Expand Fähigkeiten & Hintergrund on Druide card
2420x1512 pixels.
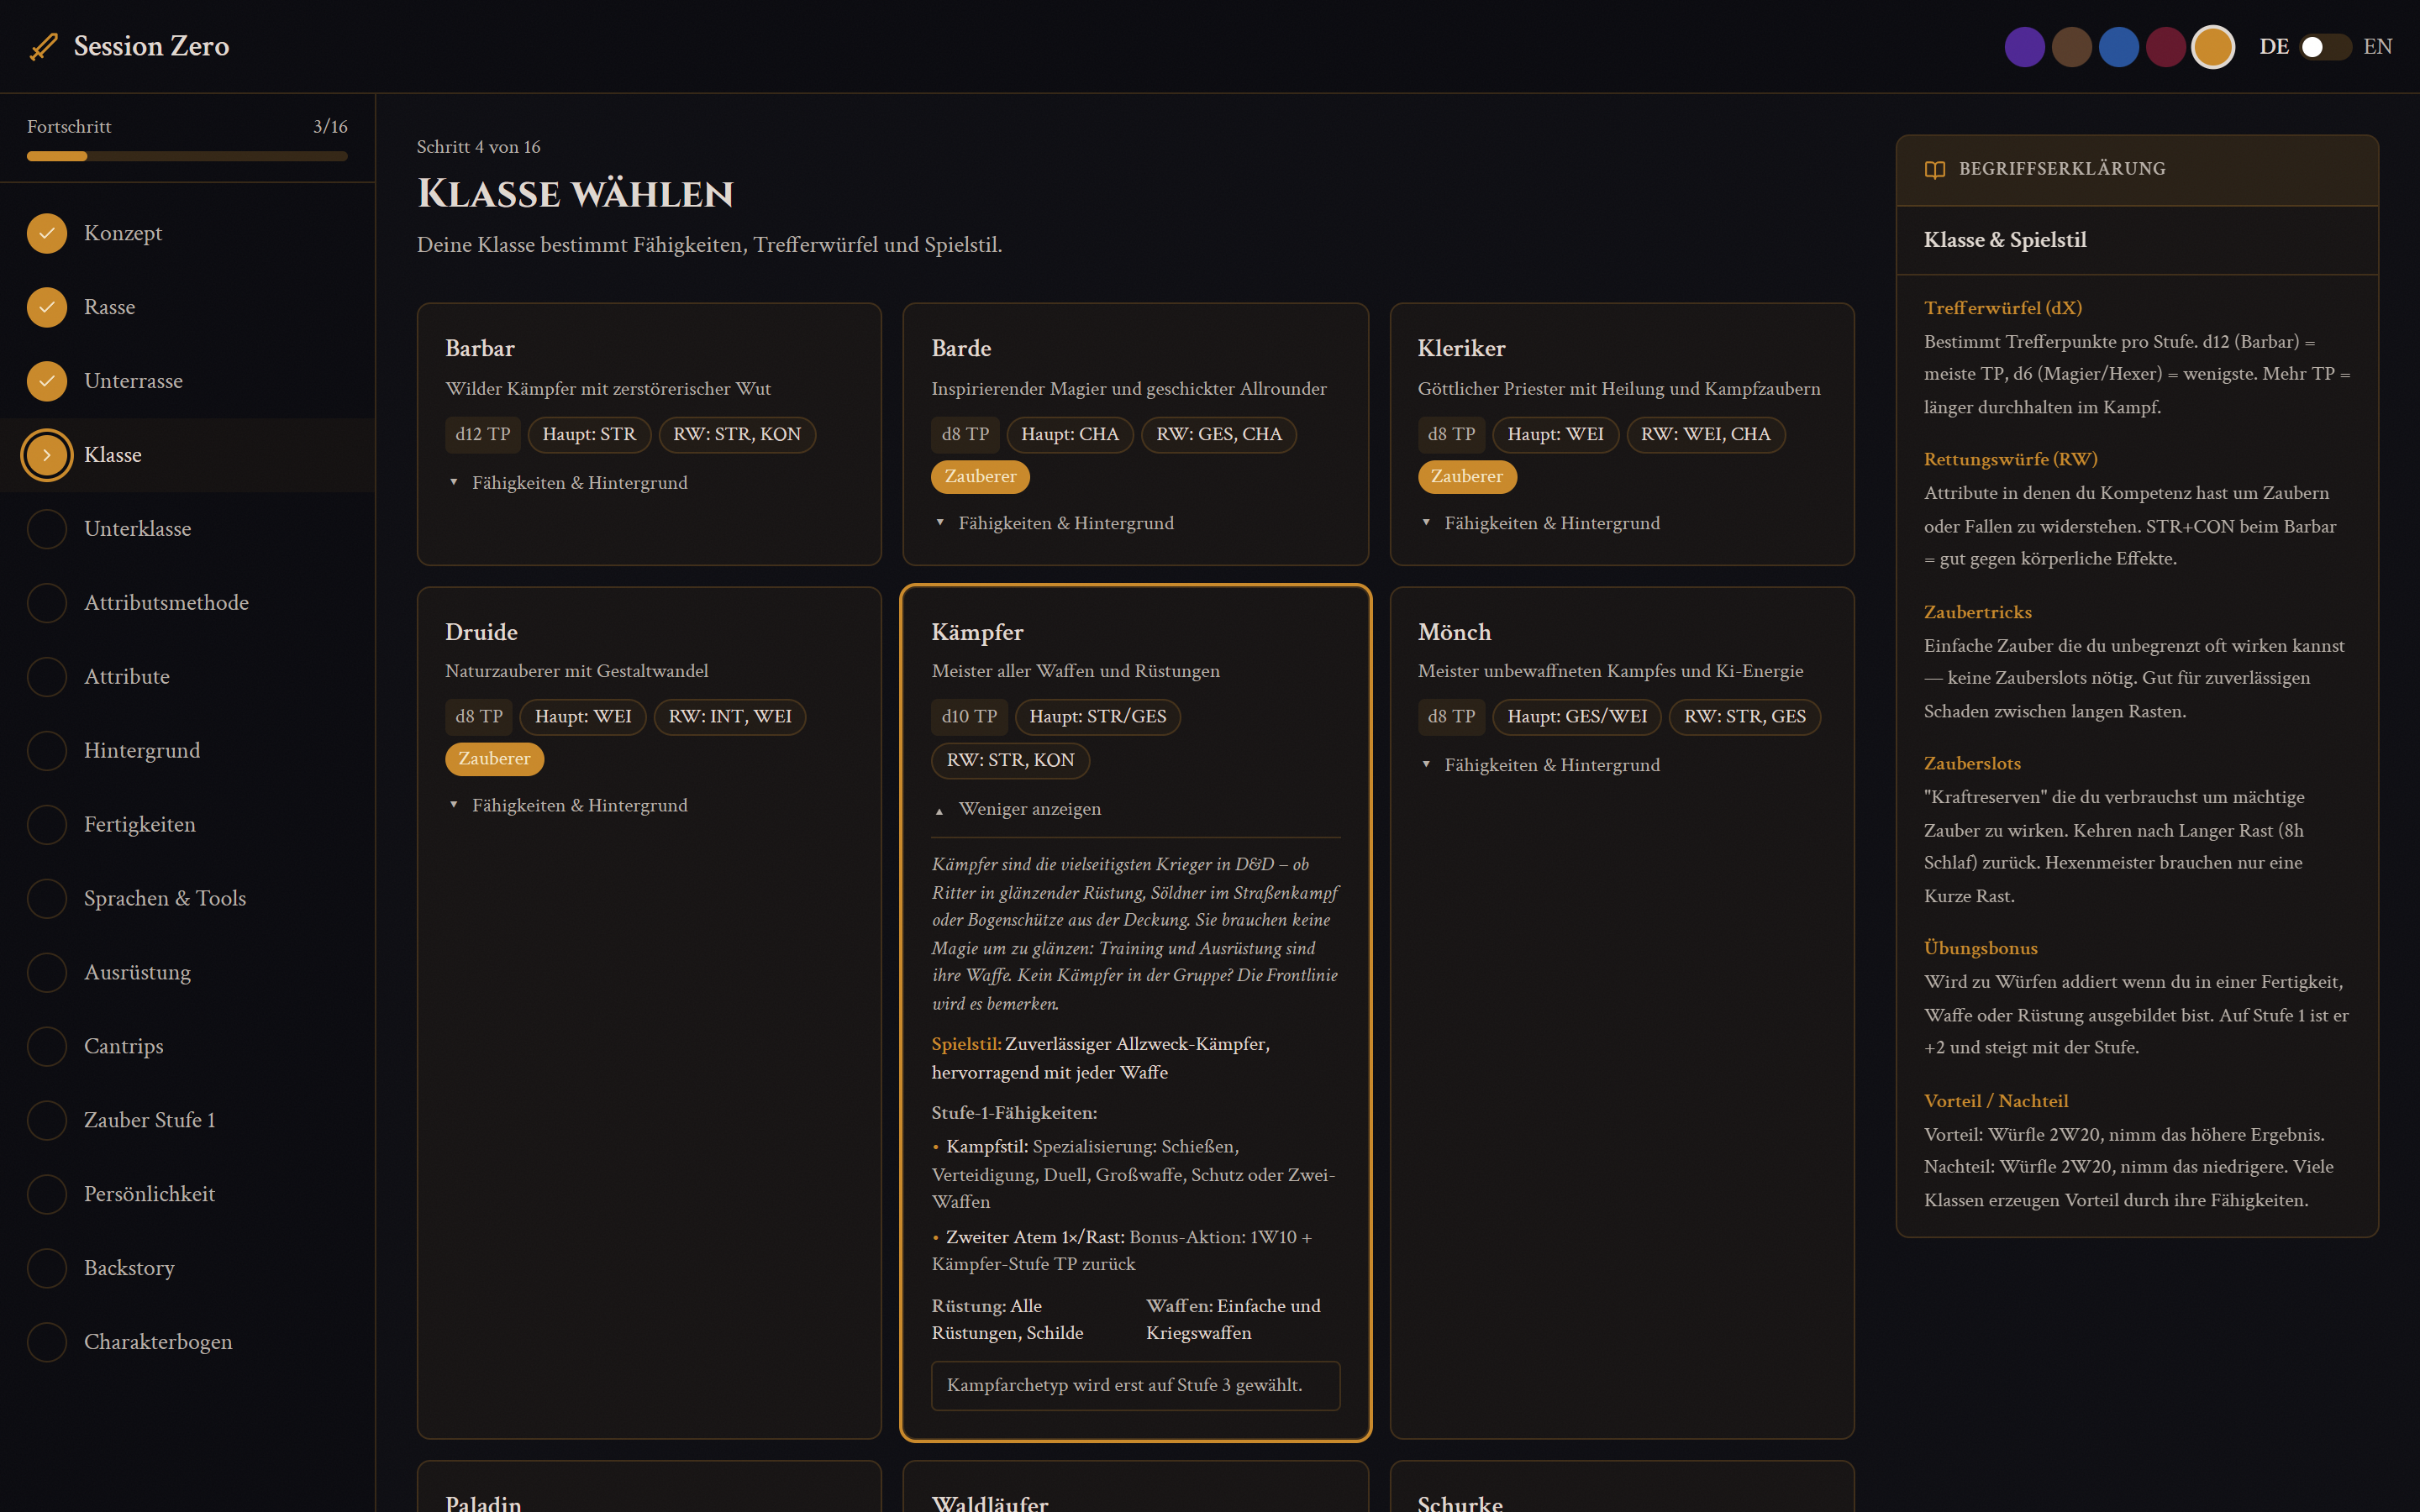coord(567,805)
